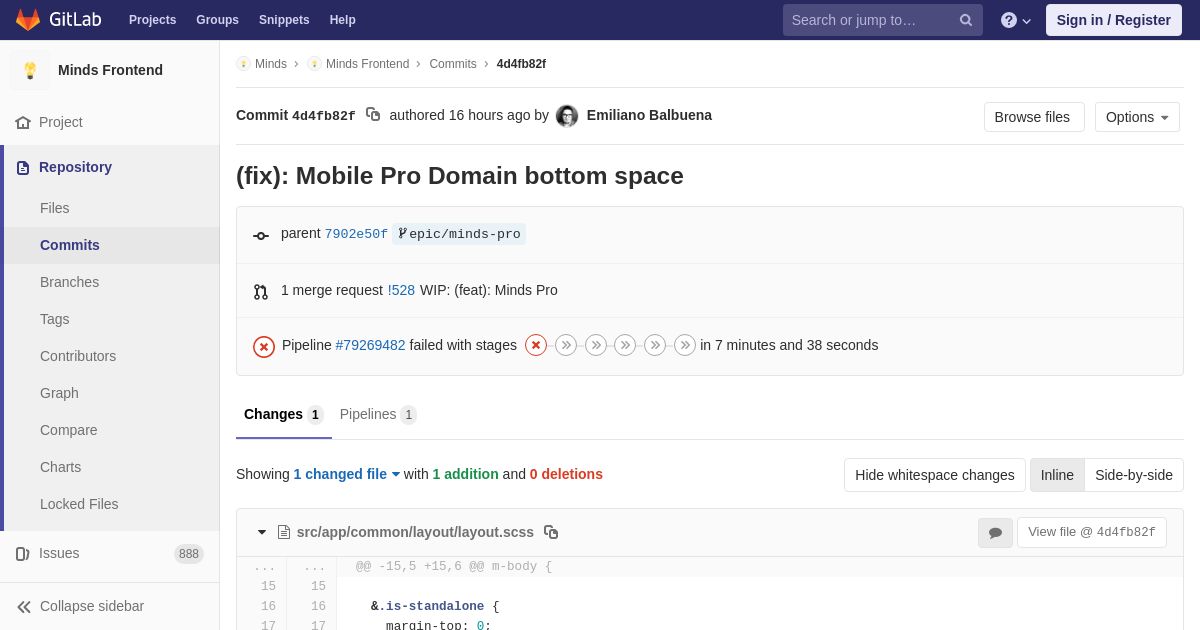Expand the 1 changed file dropdown
Screen dimensions: 1200x630
[x=347, y=474]
